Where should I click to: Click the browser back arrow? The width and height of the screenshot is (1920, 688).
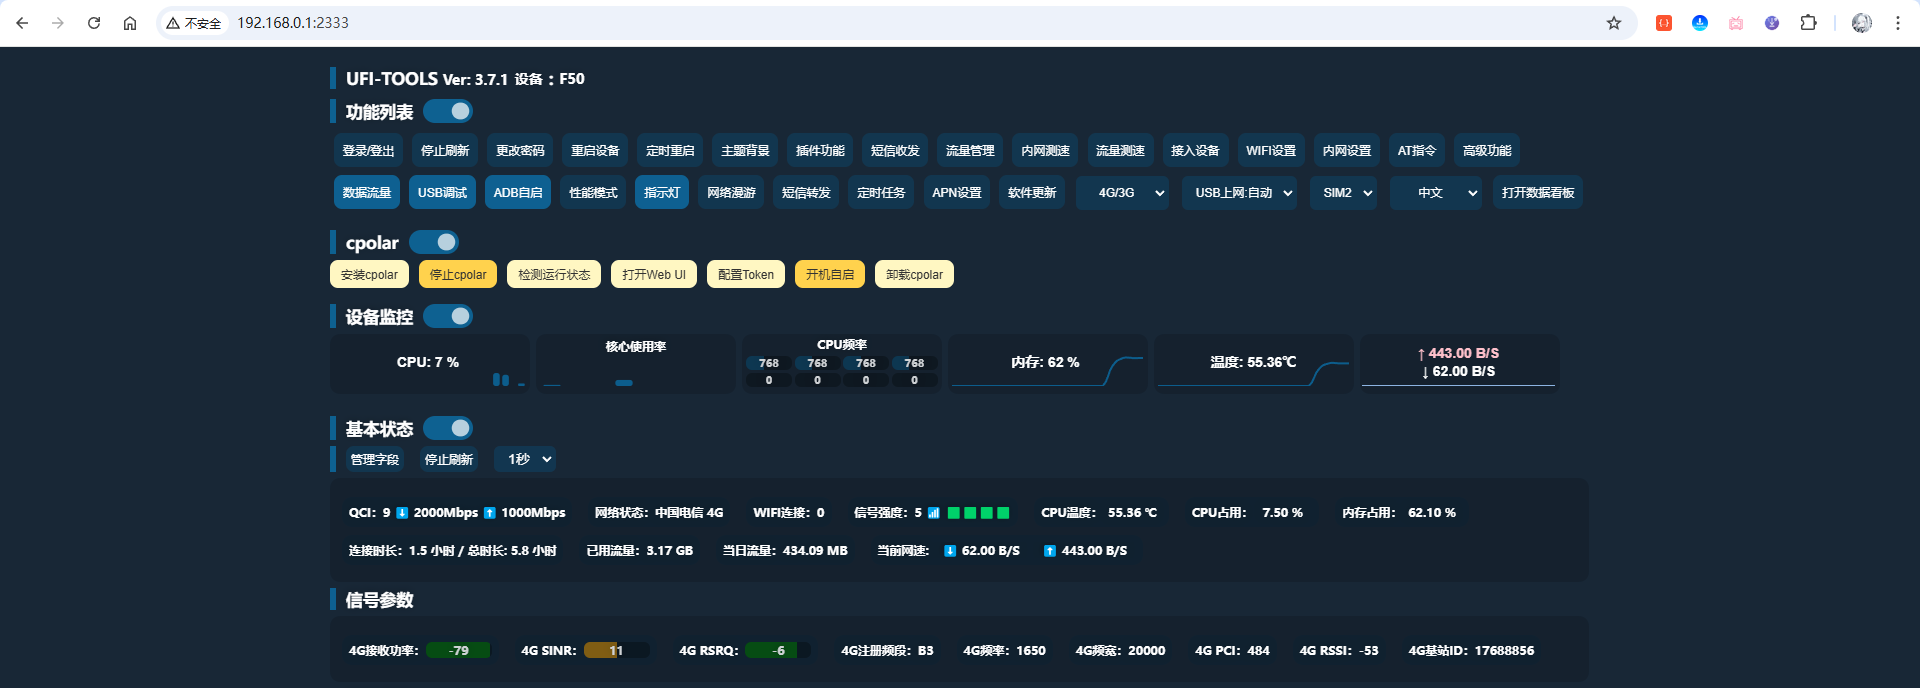pos(22,23)
